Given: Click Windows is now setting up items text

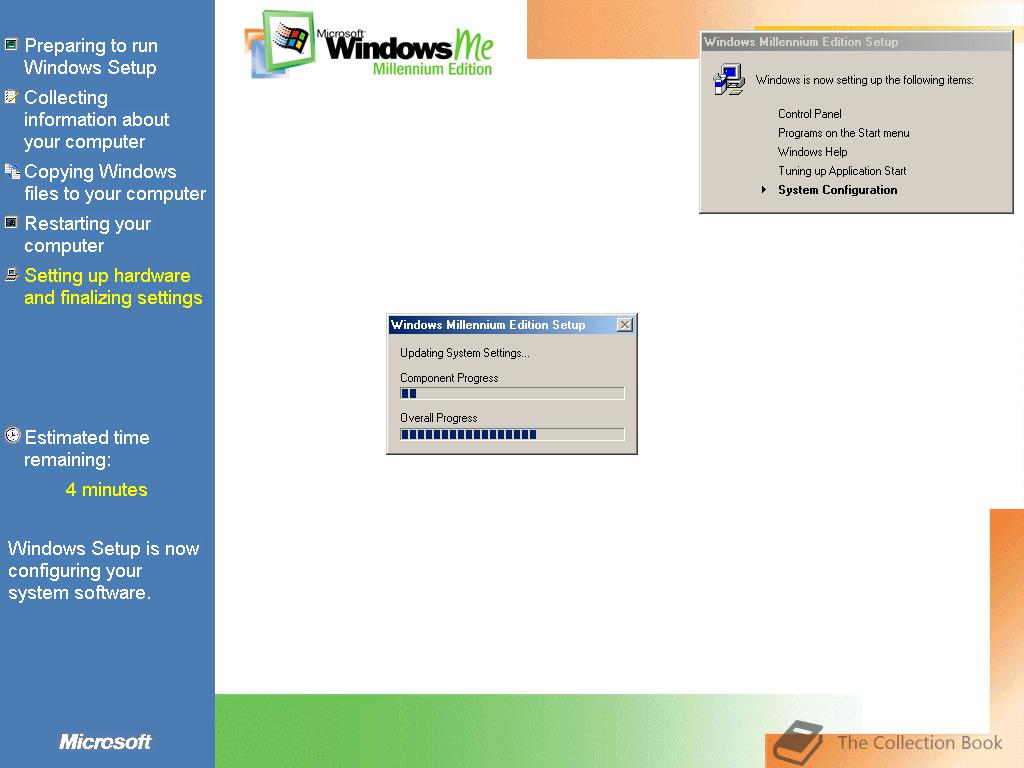Looking at the screenshot, I should point(864,80).
